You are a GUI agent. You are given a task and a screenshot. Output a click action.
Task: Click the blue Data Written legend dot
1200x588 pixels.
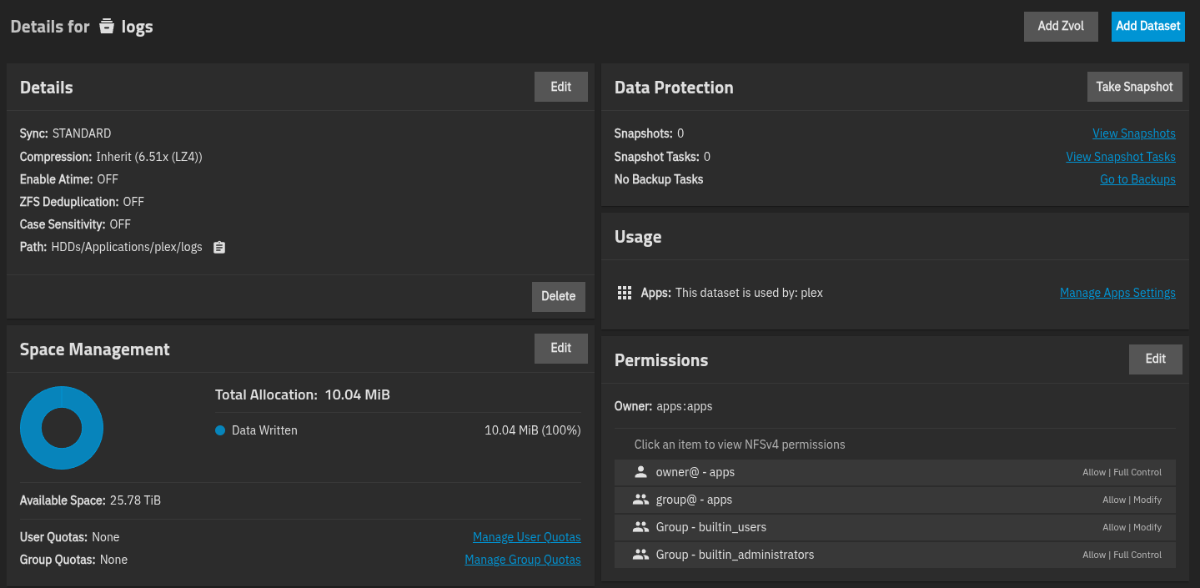click(x=220, y=430)
